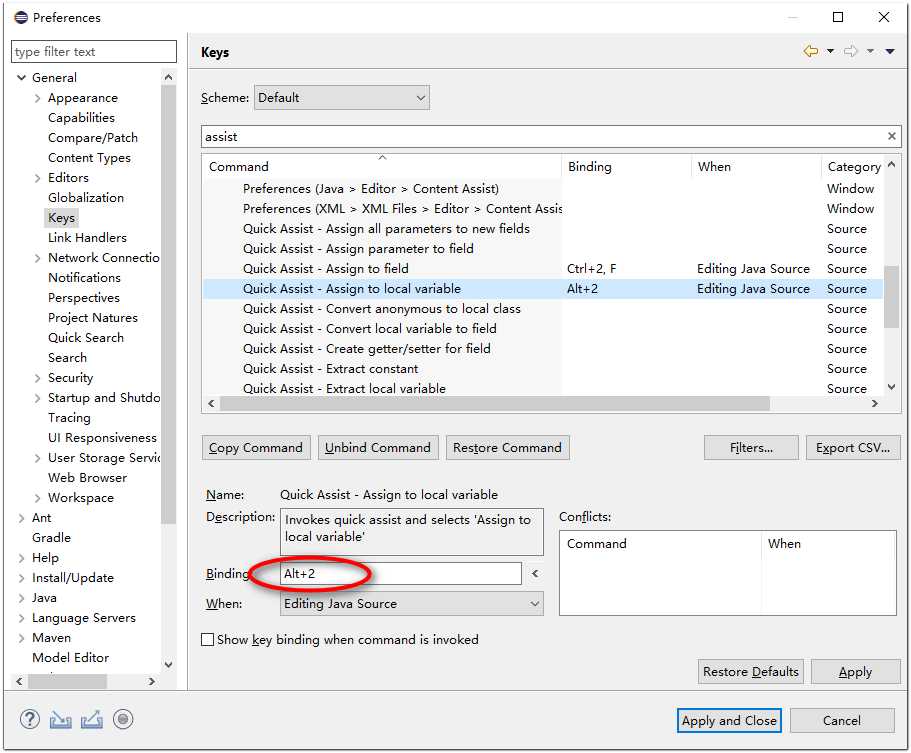Image resolution: width=911 pixels, height=753 pixels.
Task: Select Quick Assist - Extract constant row
Action: tap(543, 368)
